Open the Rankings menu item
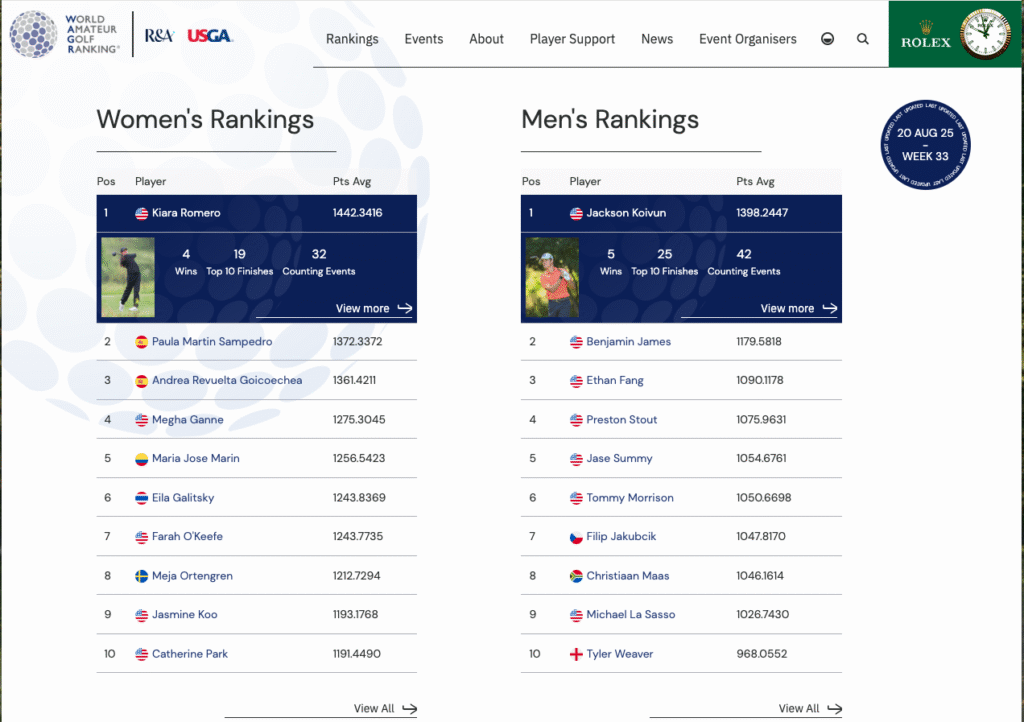1024x722 pixels. pyautogui.click(x=351, y=39)
